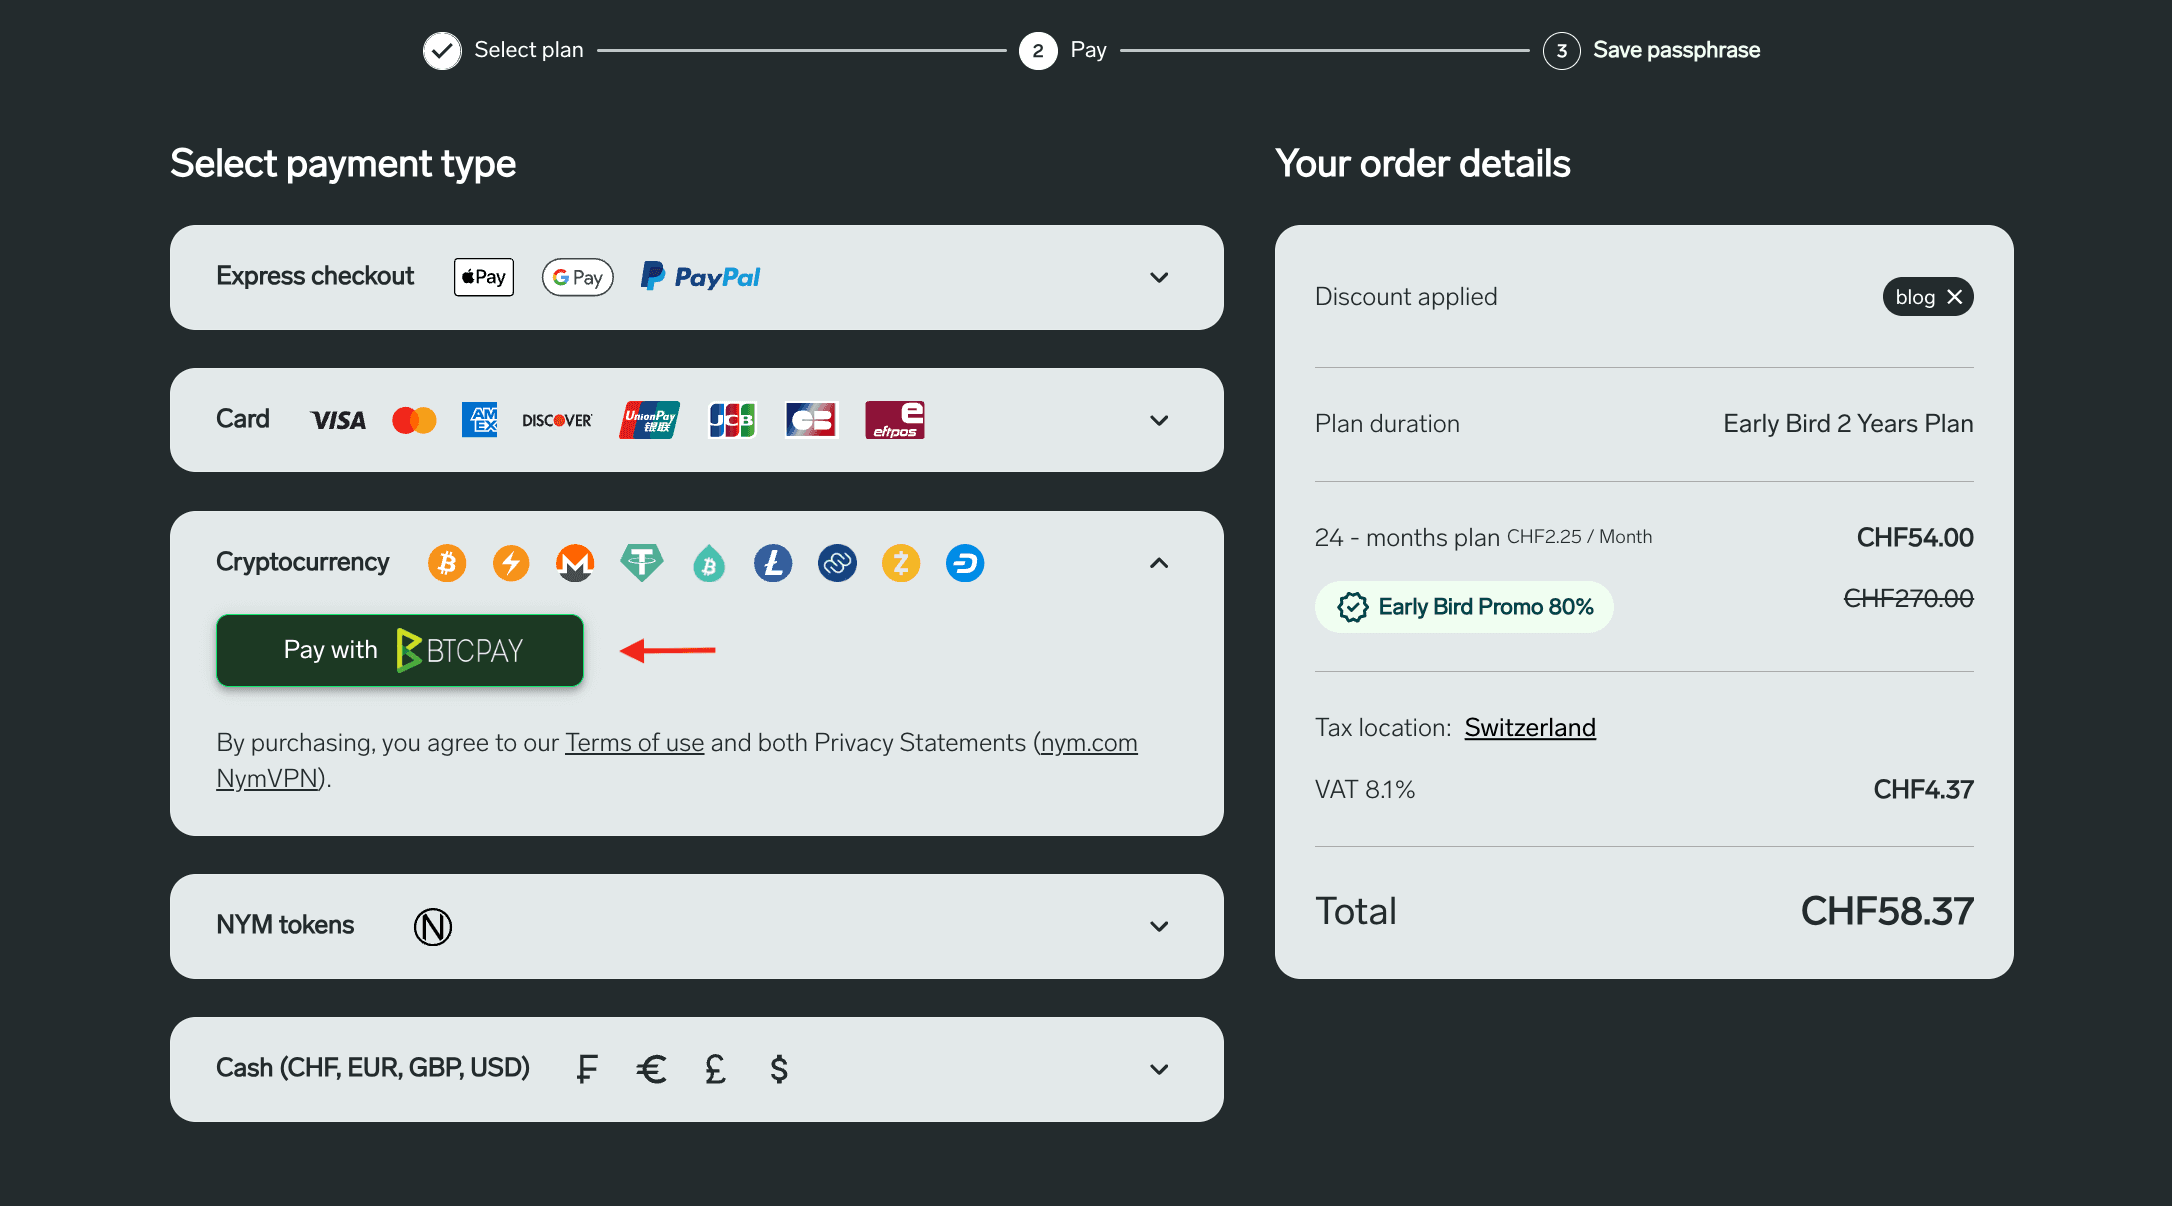Select the Tether coin icon

pos(641,563)
